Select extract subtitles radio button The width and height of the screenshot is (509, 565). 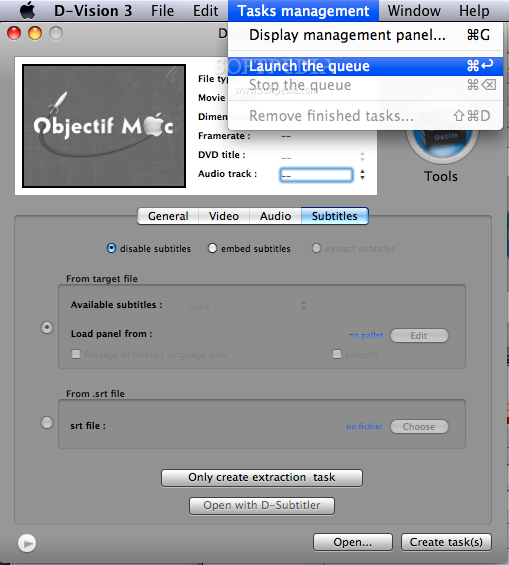click(316, 248)
